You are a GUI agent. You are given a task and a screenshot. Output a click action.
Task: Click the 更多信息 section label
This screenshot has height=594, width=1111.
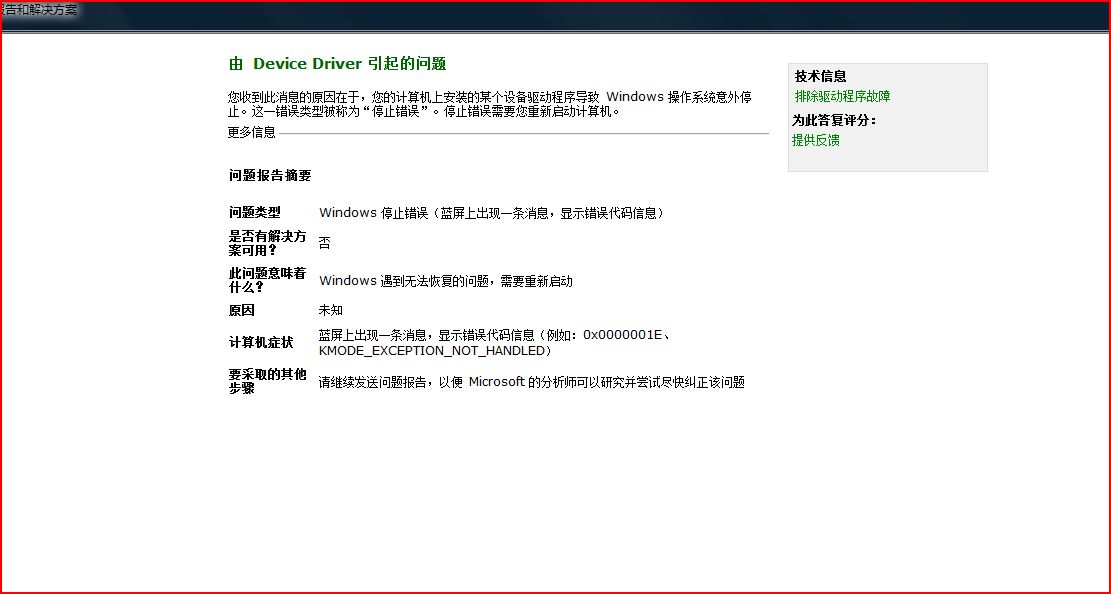coord(252,133)
